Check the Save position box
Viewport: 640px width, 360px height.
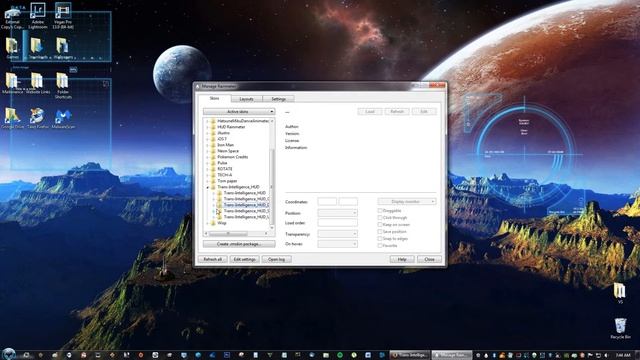pyautogui.click(x=380, y=231)
